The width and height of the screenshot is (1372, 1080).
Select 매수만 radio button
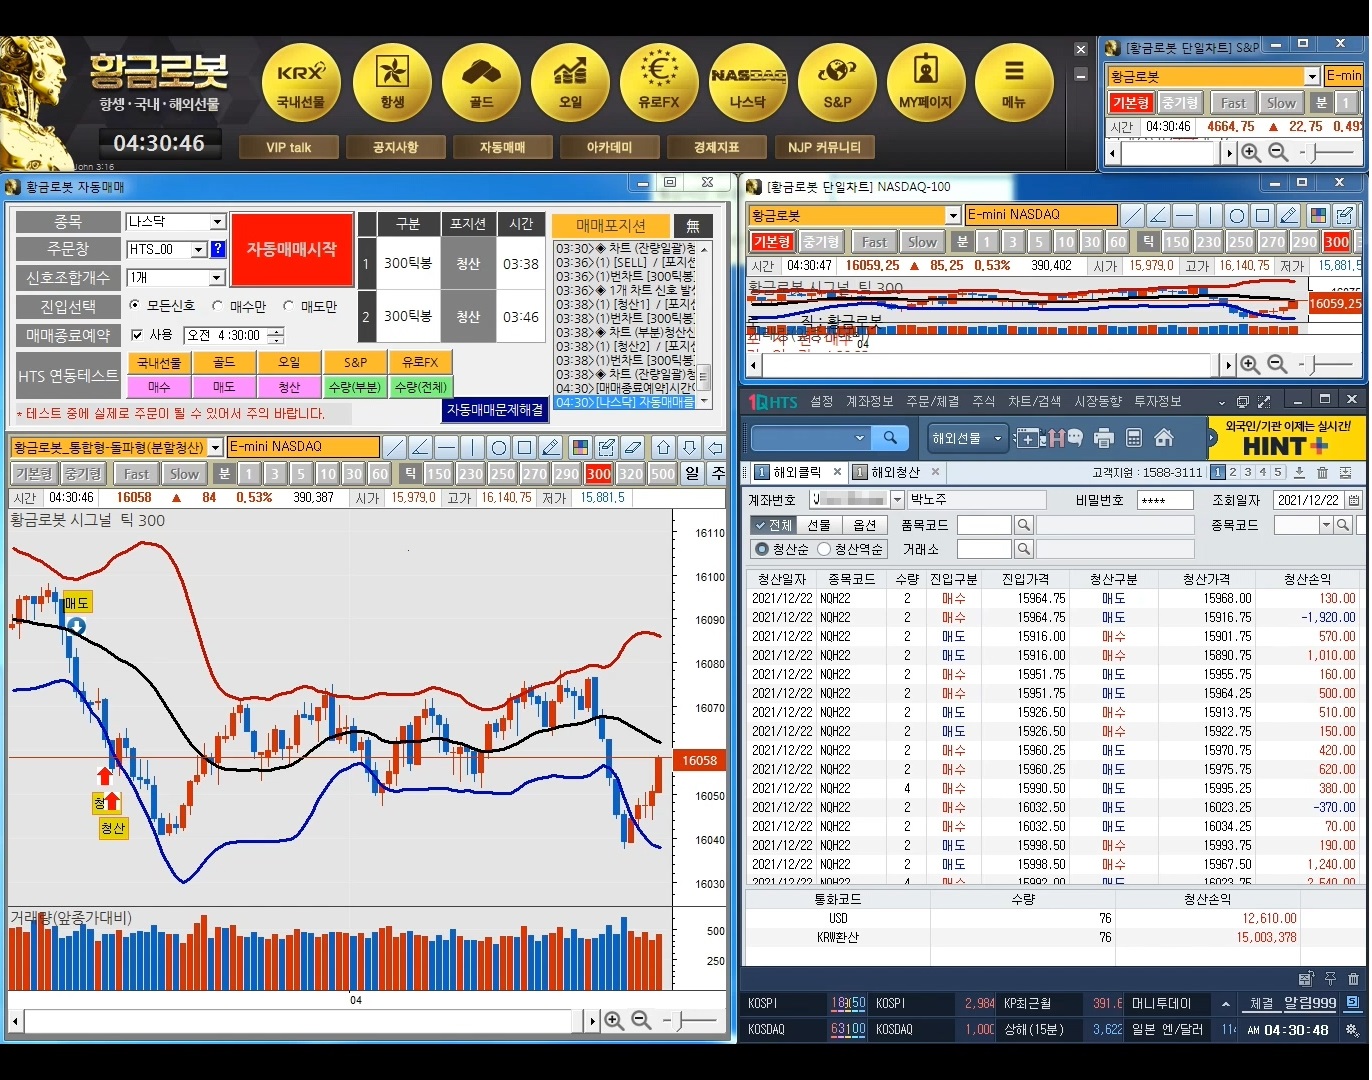click(x=217, y=305)
